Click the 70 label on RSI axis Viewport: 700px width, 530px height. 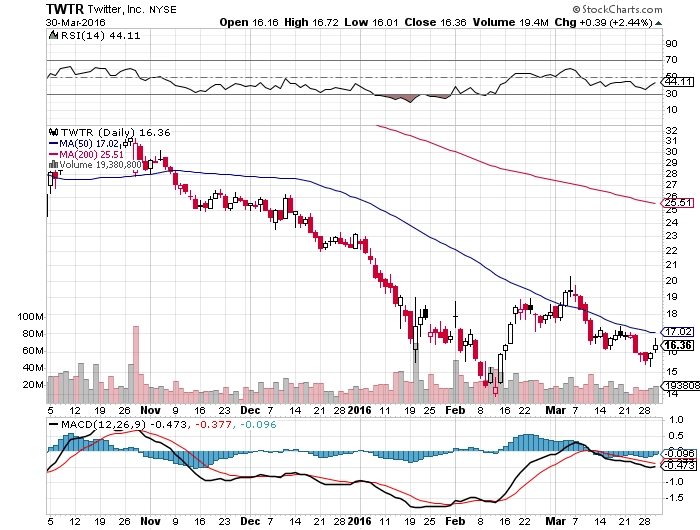point(671,60)
